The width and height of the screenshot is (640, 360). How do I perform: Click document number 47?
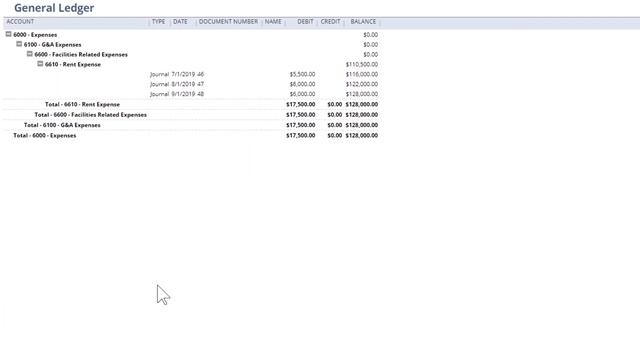coord(200,84)
